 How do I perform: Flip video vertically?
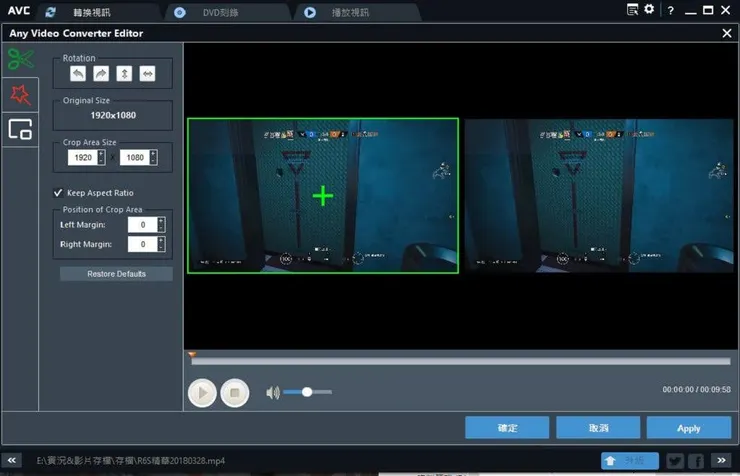click(x=124, y=74)
